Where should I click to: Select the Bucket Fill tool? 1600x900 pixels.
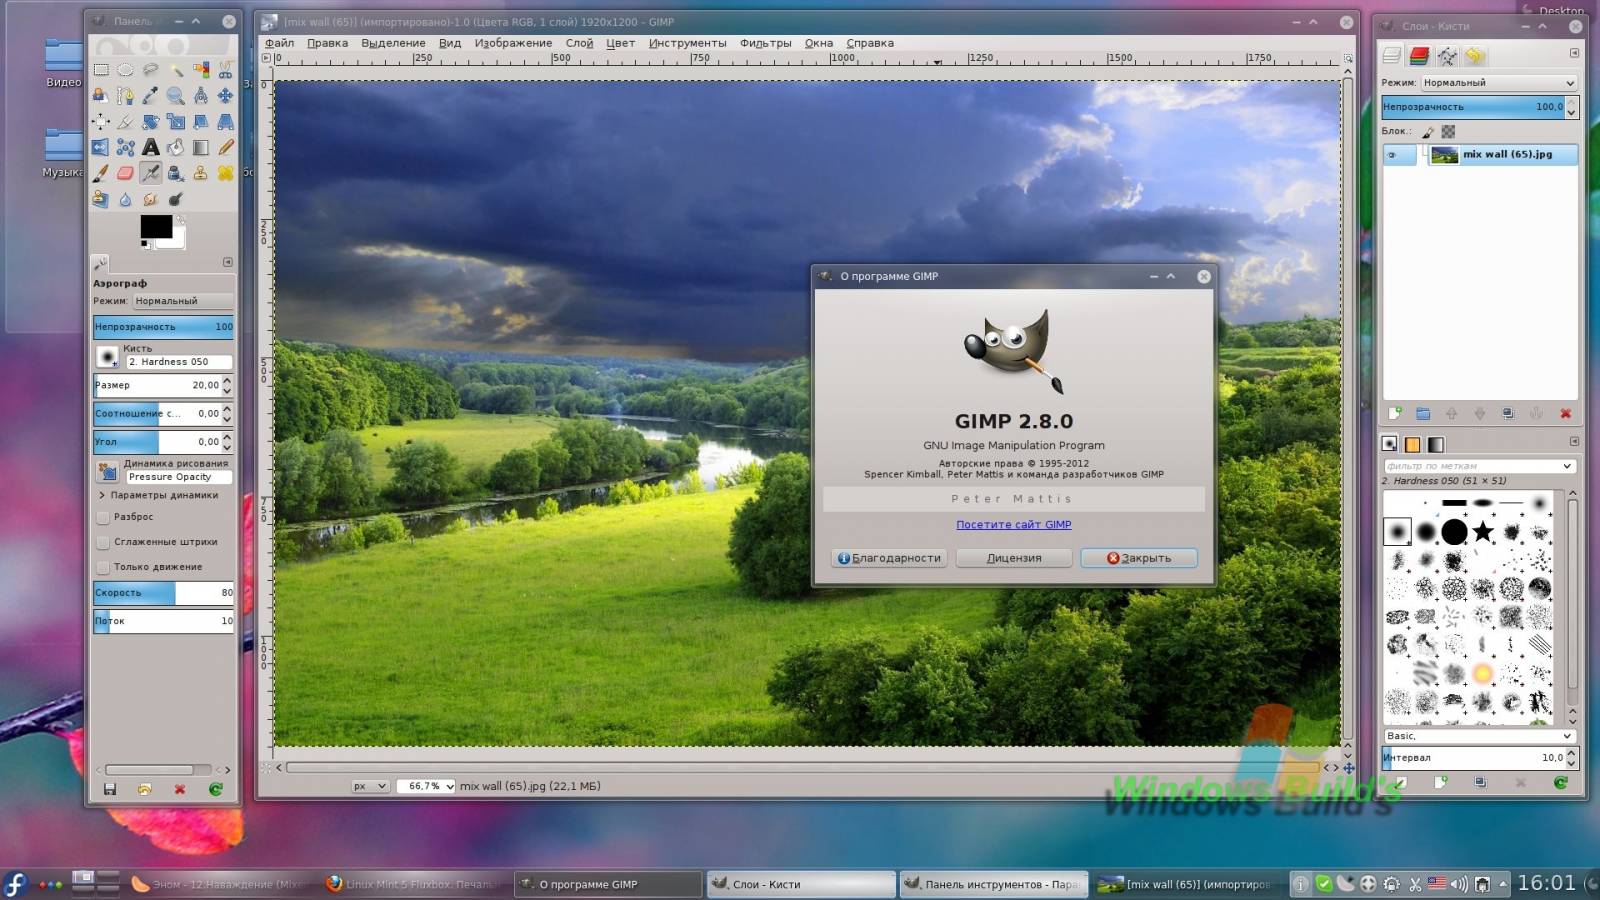click(x=176, y=148)
